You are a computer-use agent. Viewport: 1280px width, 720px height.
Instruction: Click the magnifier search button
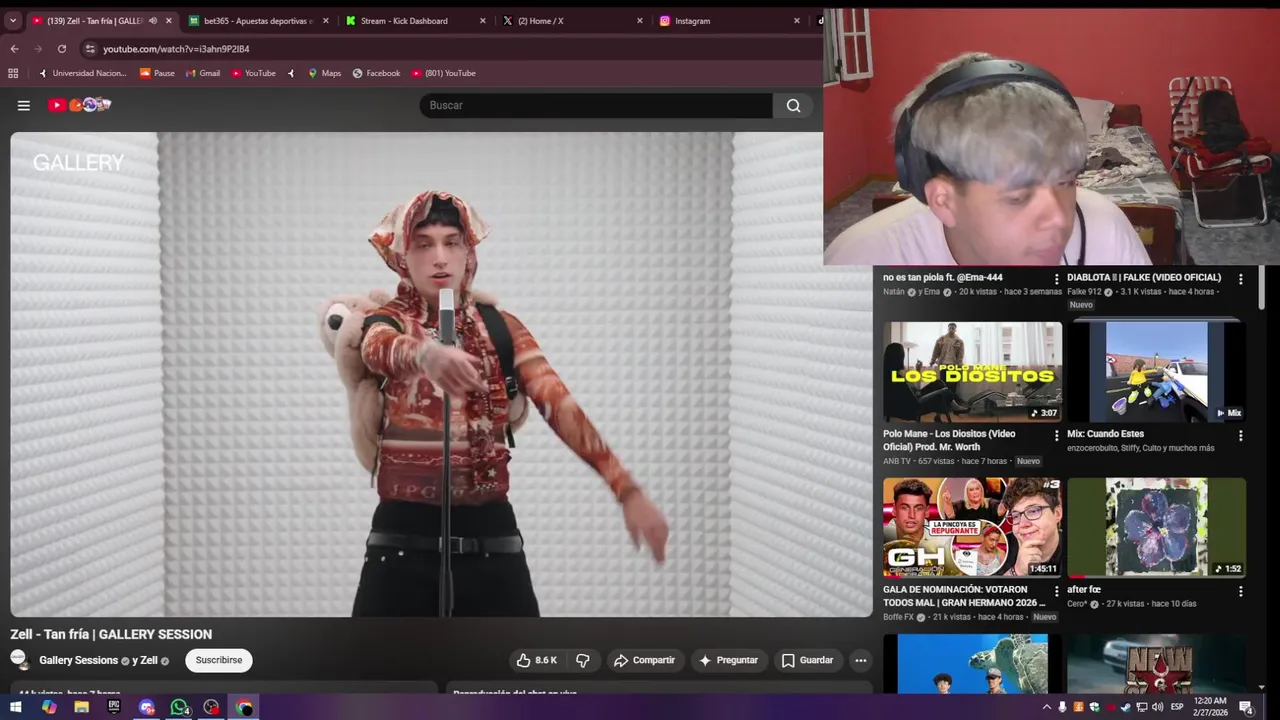click(793, 105)
